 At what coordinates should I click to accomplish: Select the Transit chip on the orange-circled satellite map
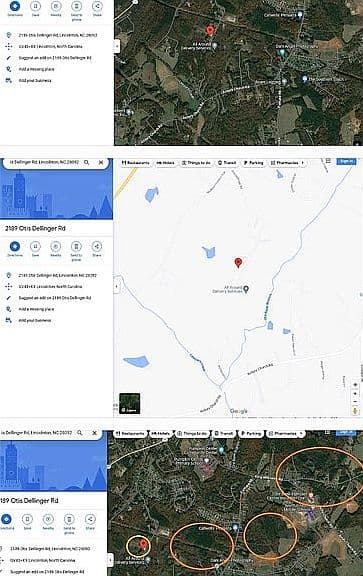(x=224, y=434)
